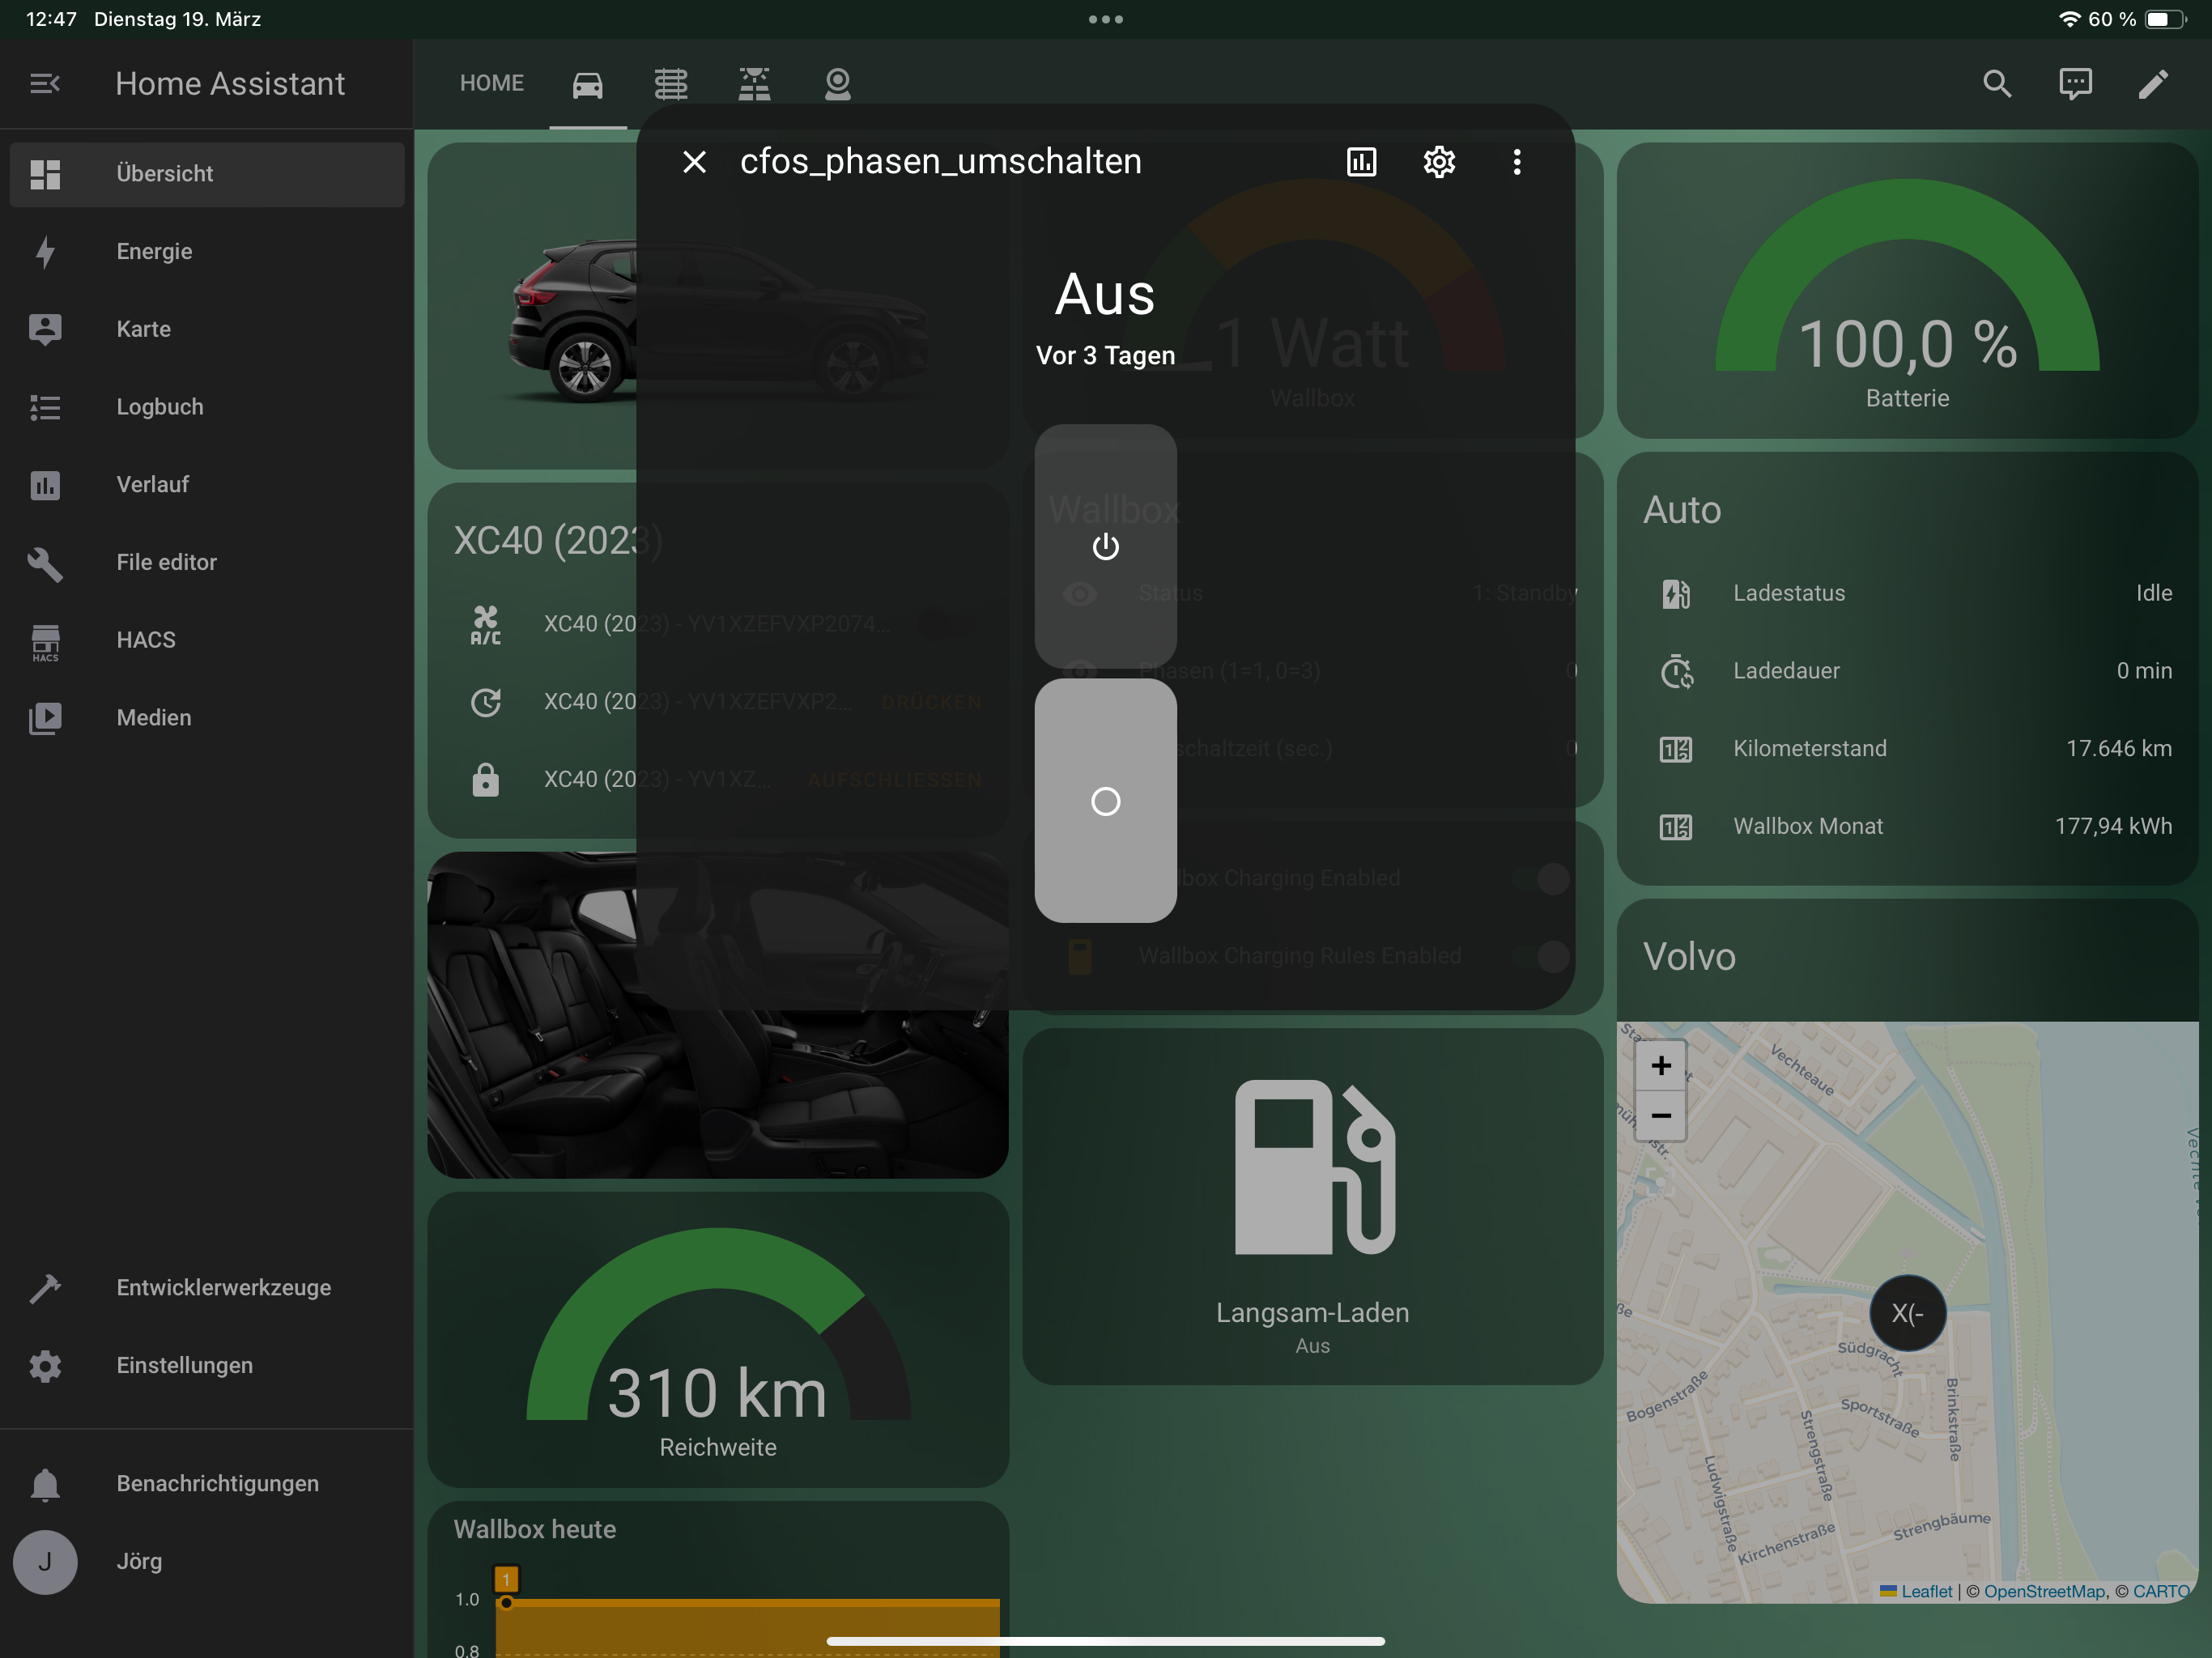Open the HACS store icon
The image size is (2212, 1658).
(x=45, y=641)
